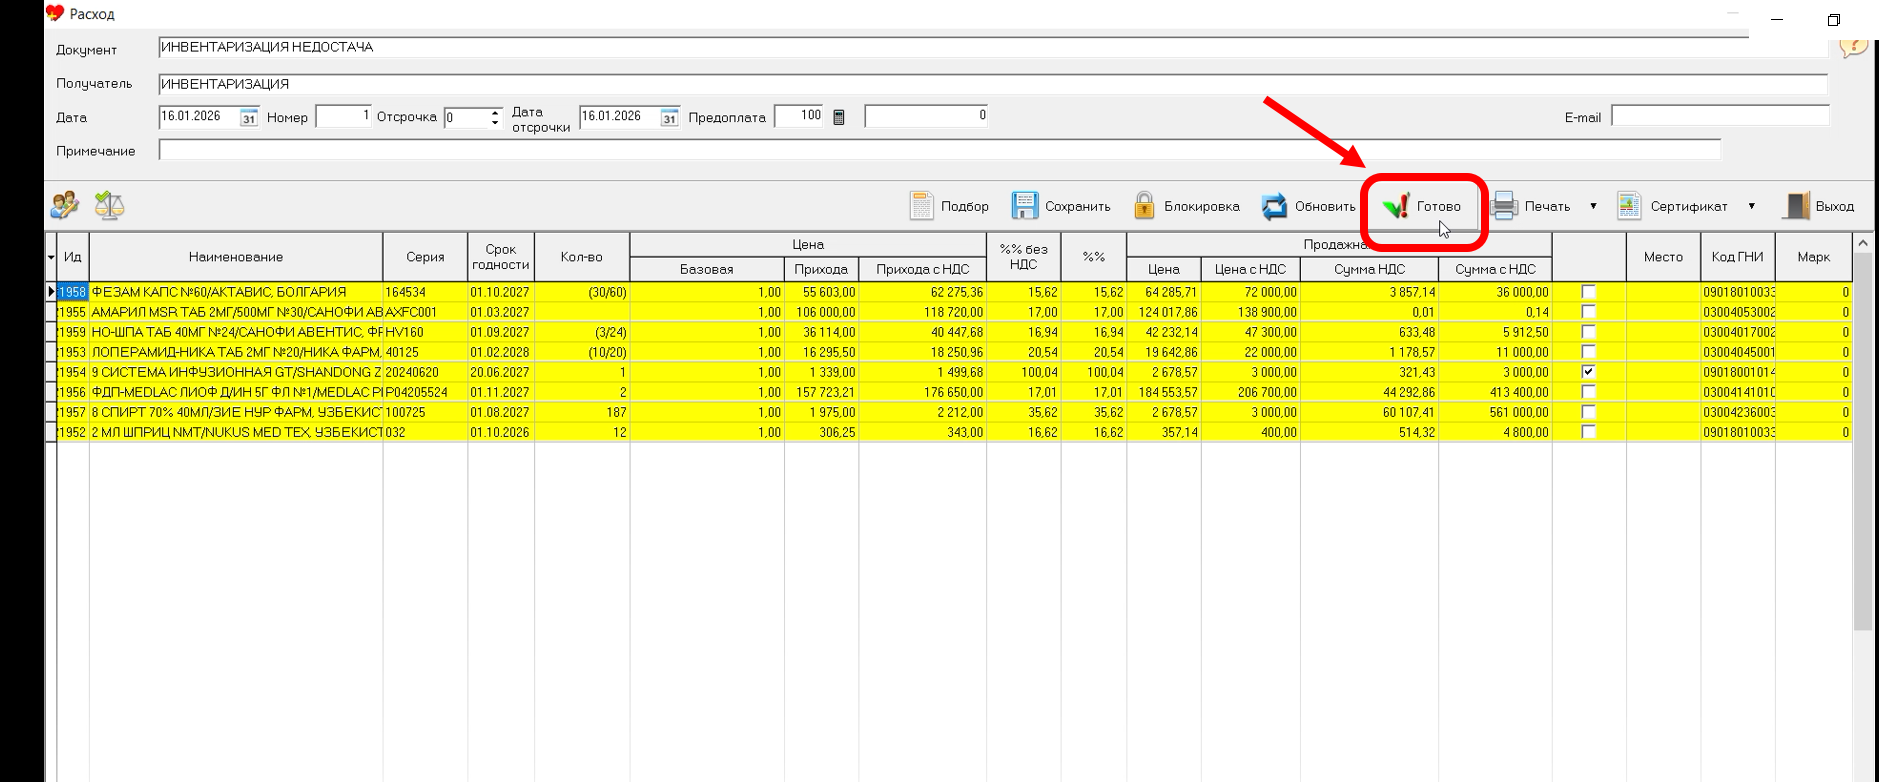Screen dimensions: 1879x782
Task: Click the balance scales icon
Action: click(109, 206)
